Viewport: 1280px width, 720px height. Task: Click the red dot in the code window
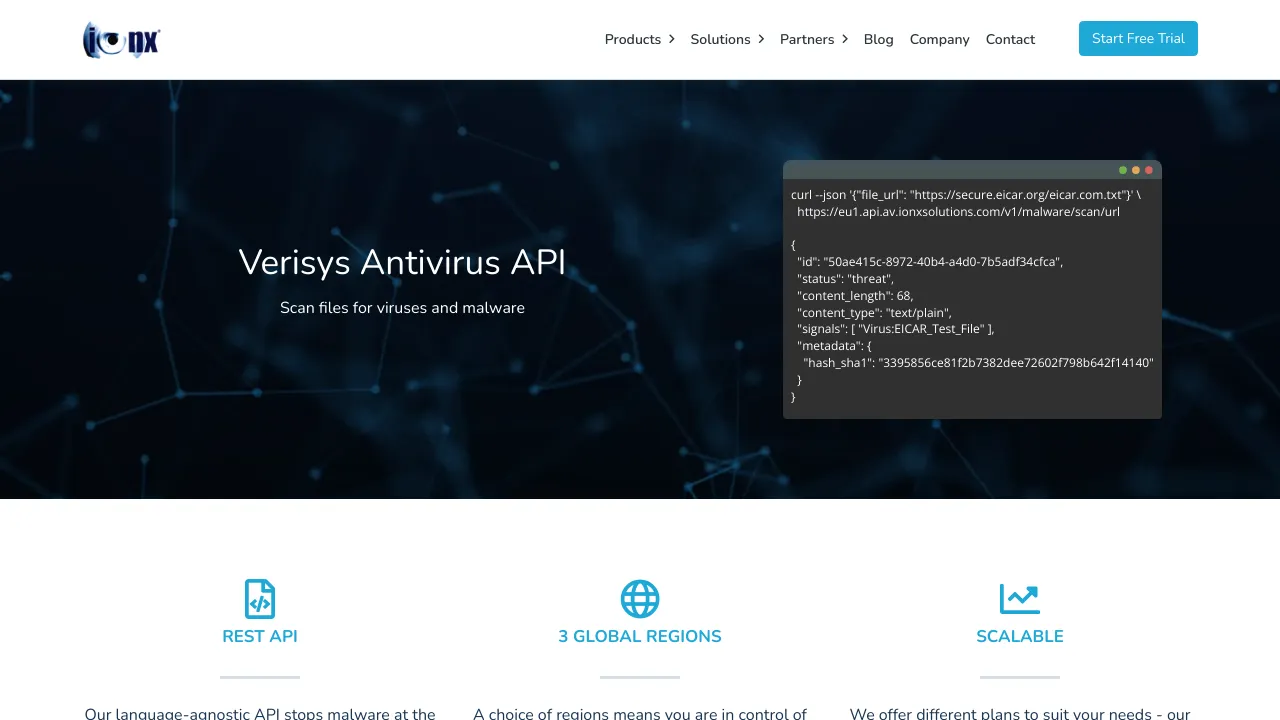coord(1149,170)
